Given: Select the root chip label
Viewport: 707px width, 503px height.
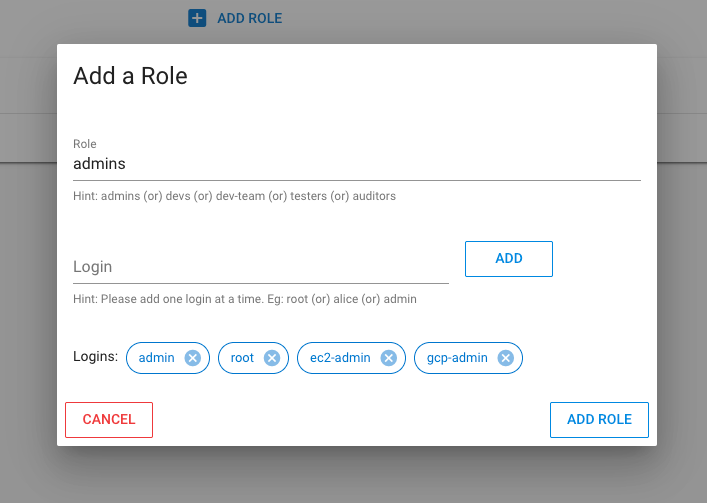Looking at the screenshot, I should (242, 358).
